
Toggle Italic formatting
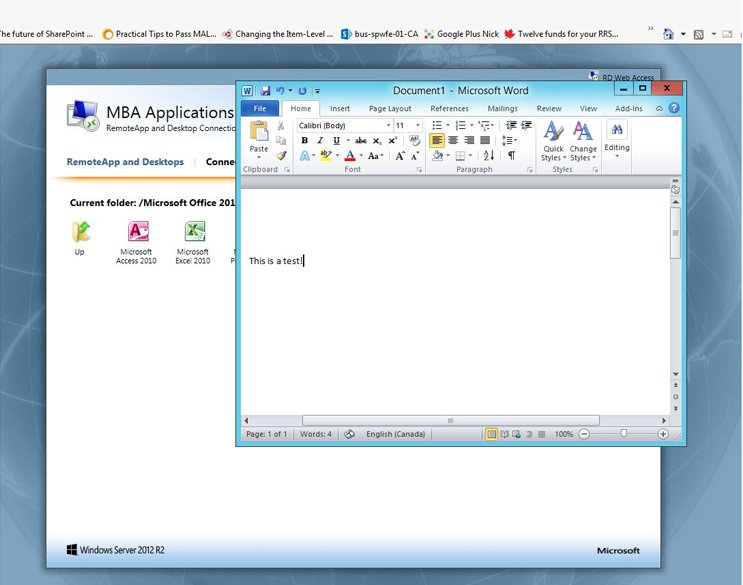320,141
